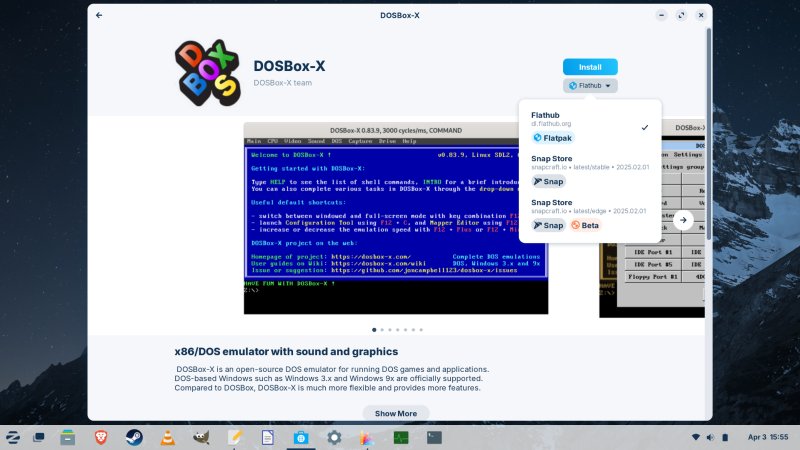Viewport: 800px width, 450px height.
Task: Jump to the second screenshot dot
Action: pyautogui.click(x=382, y=330)
